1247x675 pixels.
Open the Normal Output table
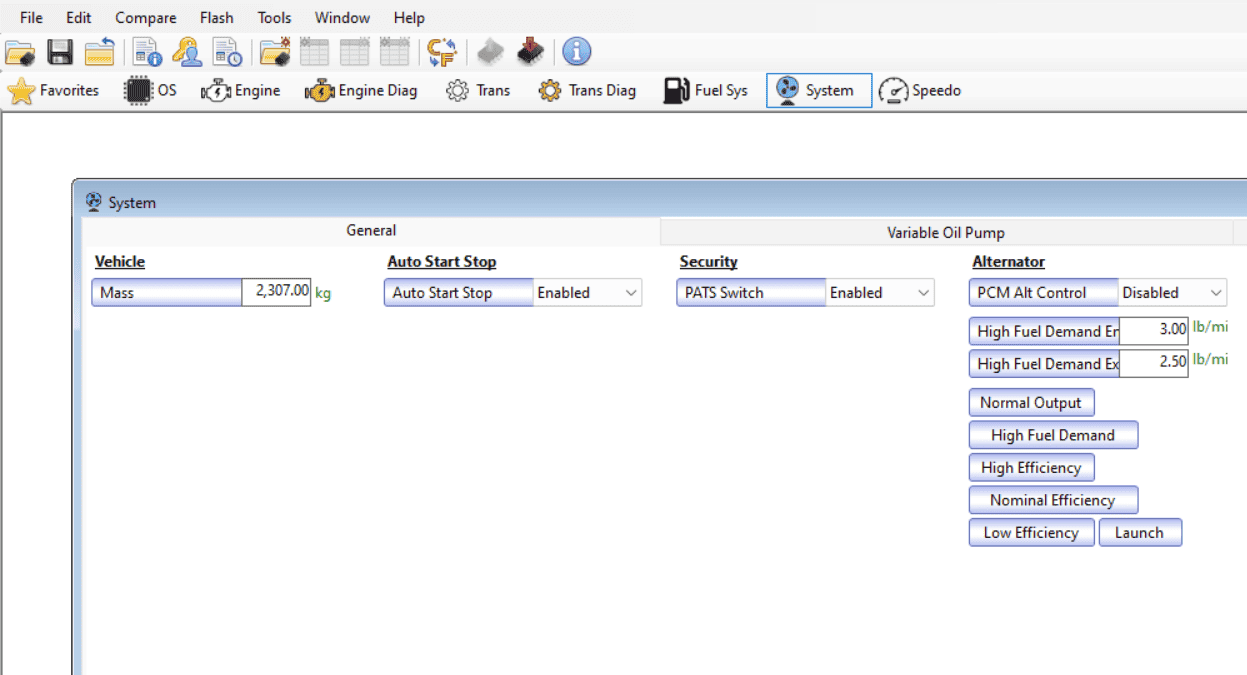pyautogui.click(x=1031, y=403)
